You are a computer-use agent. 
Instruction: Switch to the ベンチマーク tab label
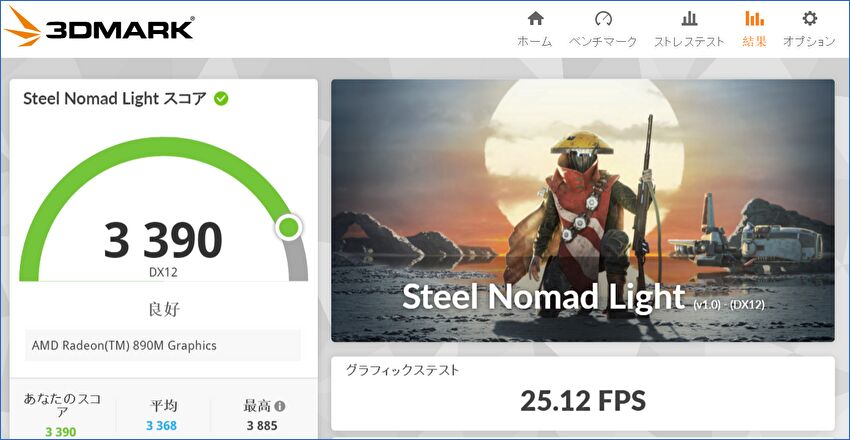pyautogui.click(x=603, y=41)
